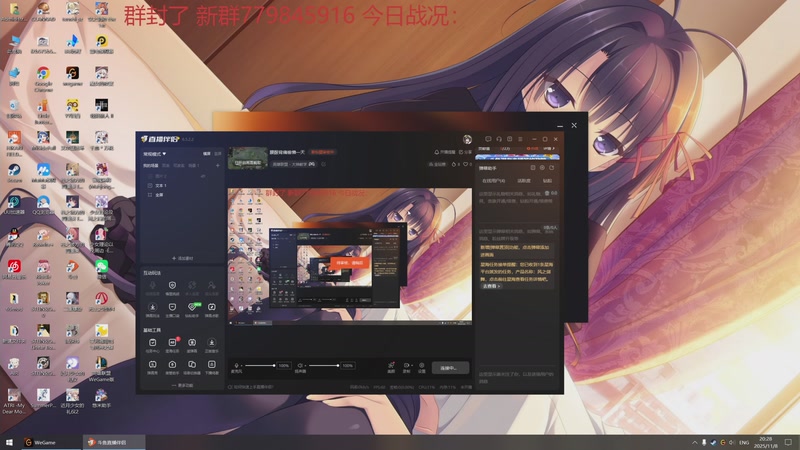Select the 在线用户 tab in the 弹幕助手 panel
The image size is (800, 450).
tap(493, 181)
